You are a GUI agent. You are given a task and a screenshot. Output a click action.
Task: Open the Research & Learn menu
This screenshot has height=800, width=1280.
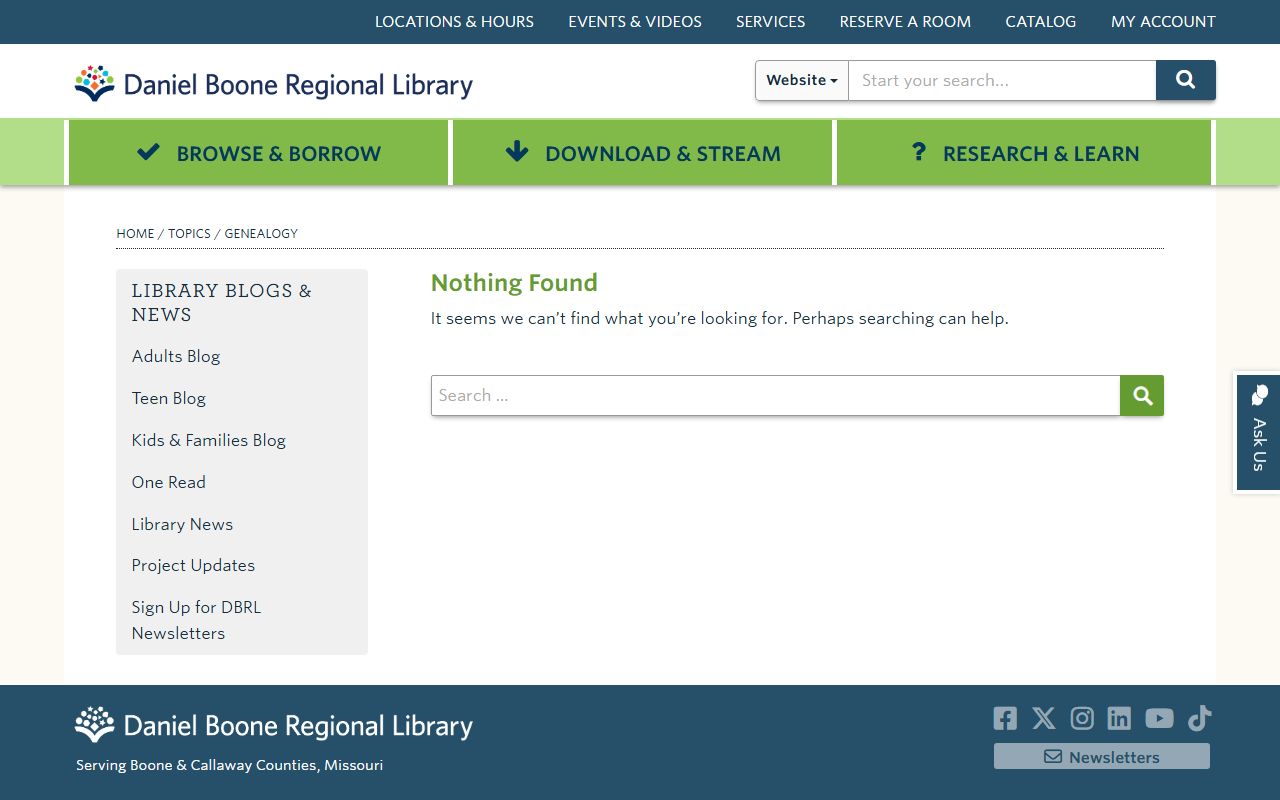(1025, 153)
